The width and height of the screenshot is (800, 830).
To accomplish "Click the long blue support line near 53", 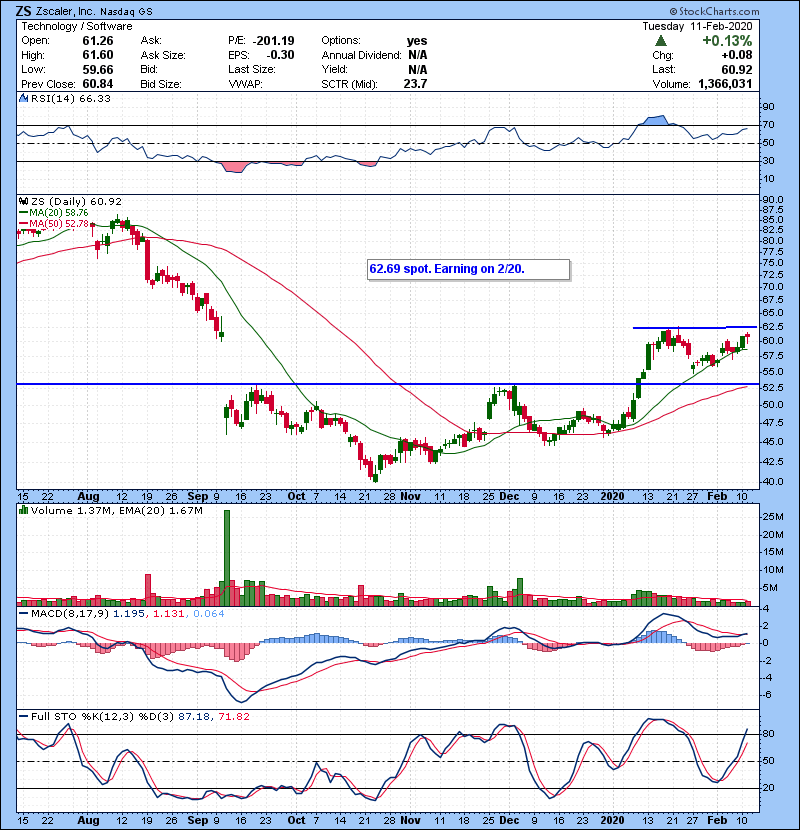I will pyautogui.click(x=388, y=384).
